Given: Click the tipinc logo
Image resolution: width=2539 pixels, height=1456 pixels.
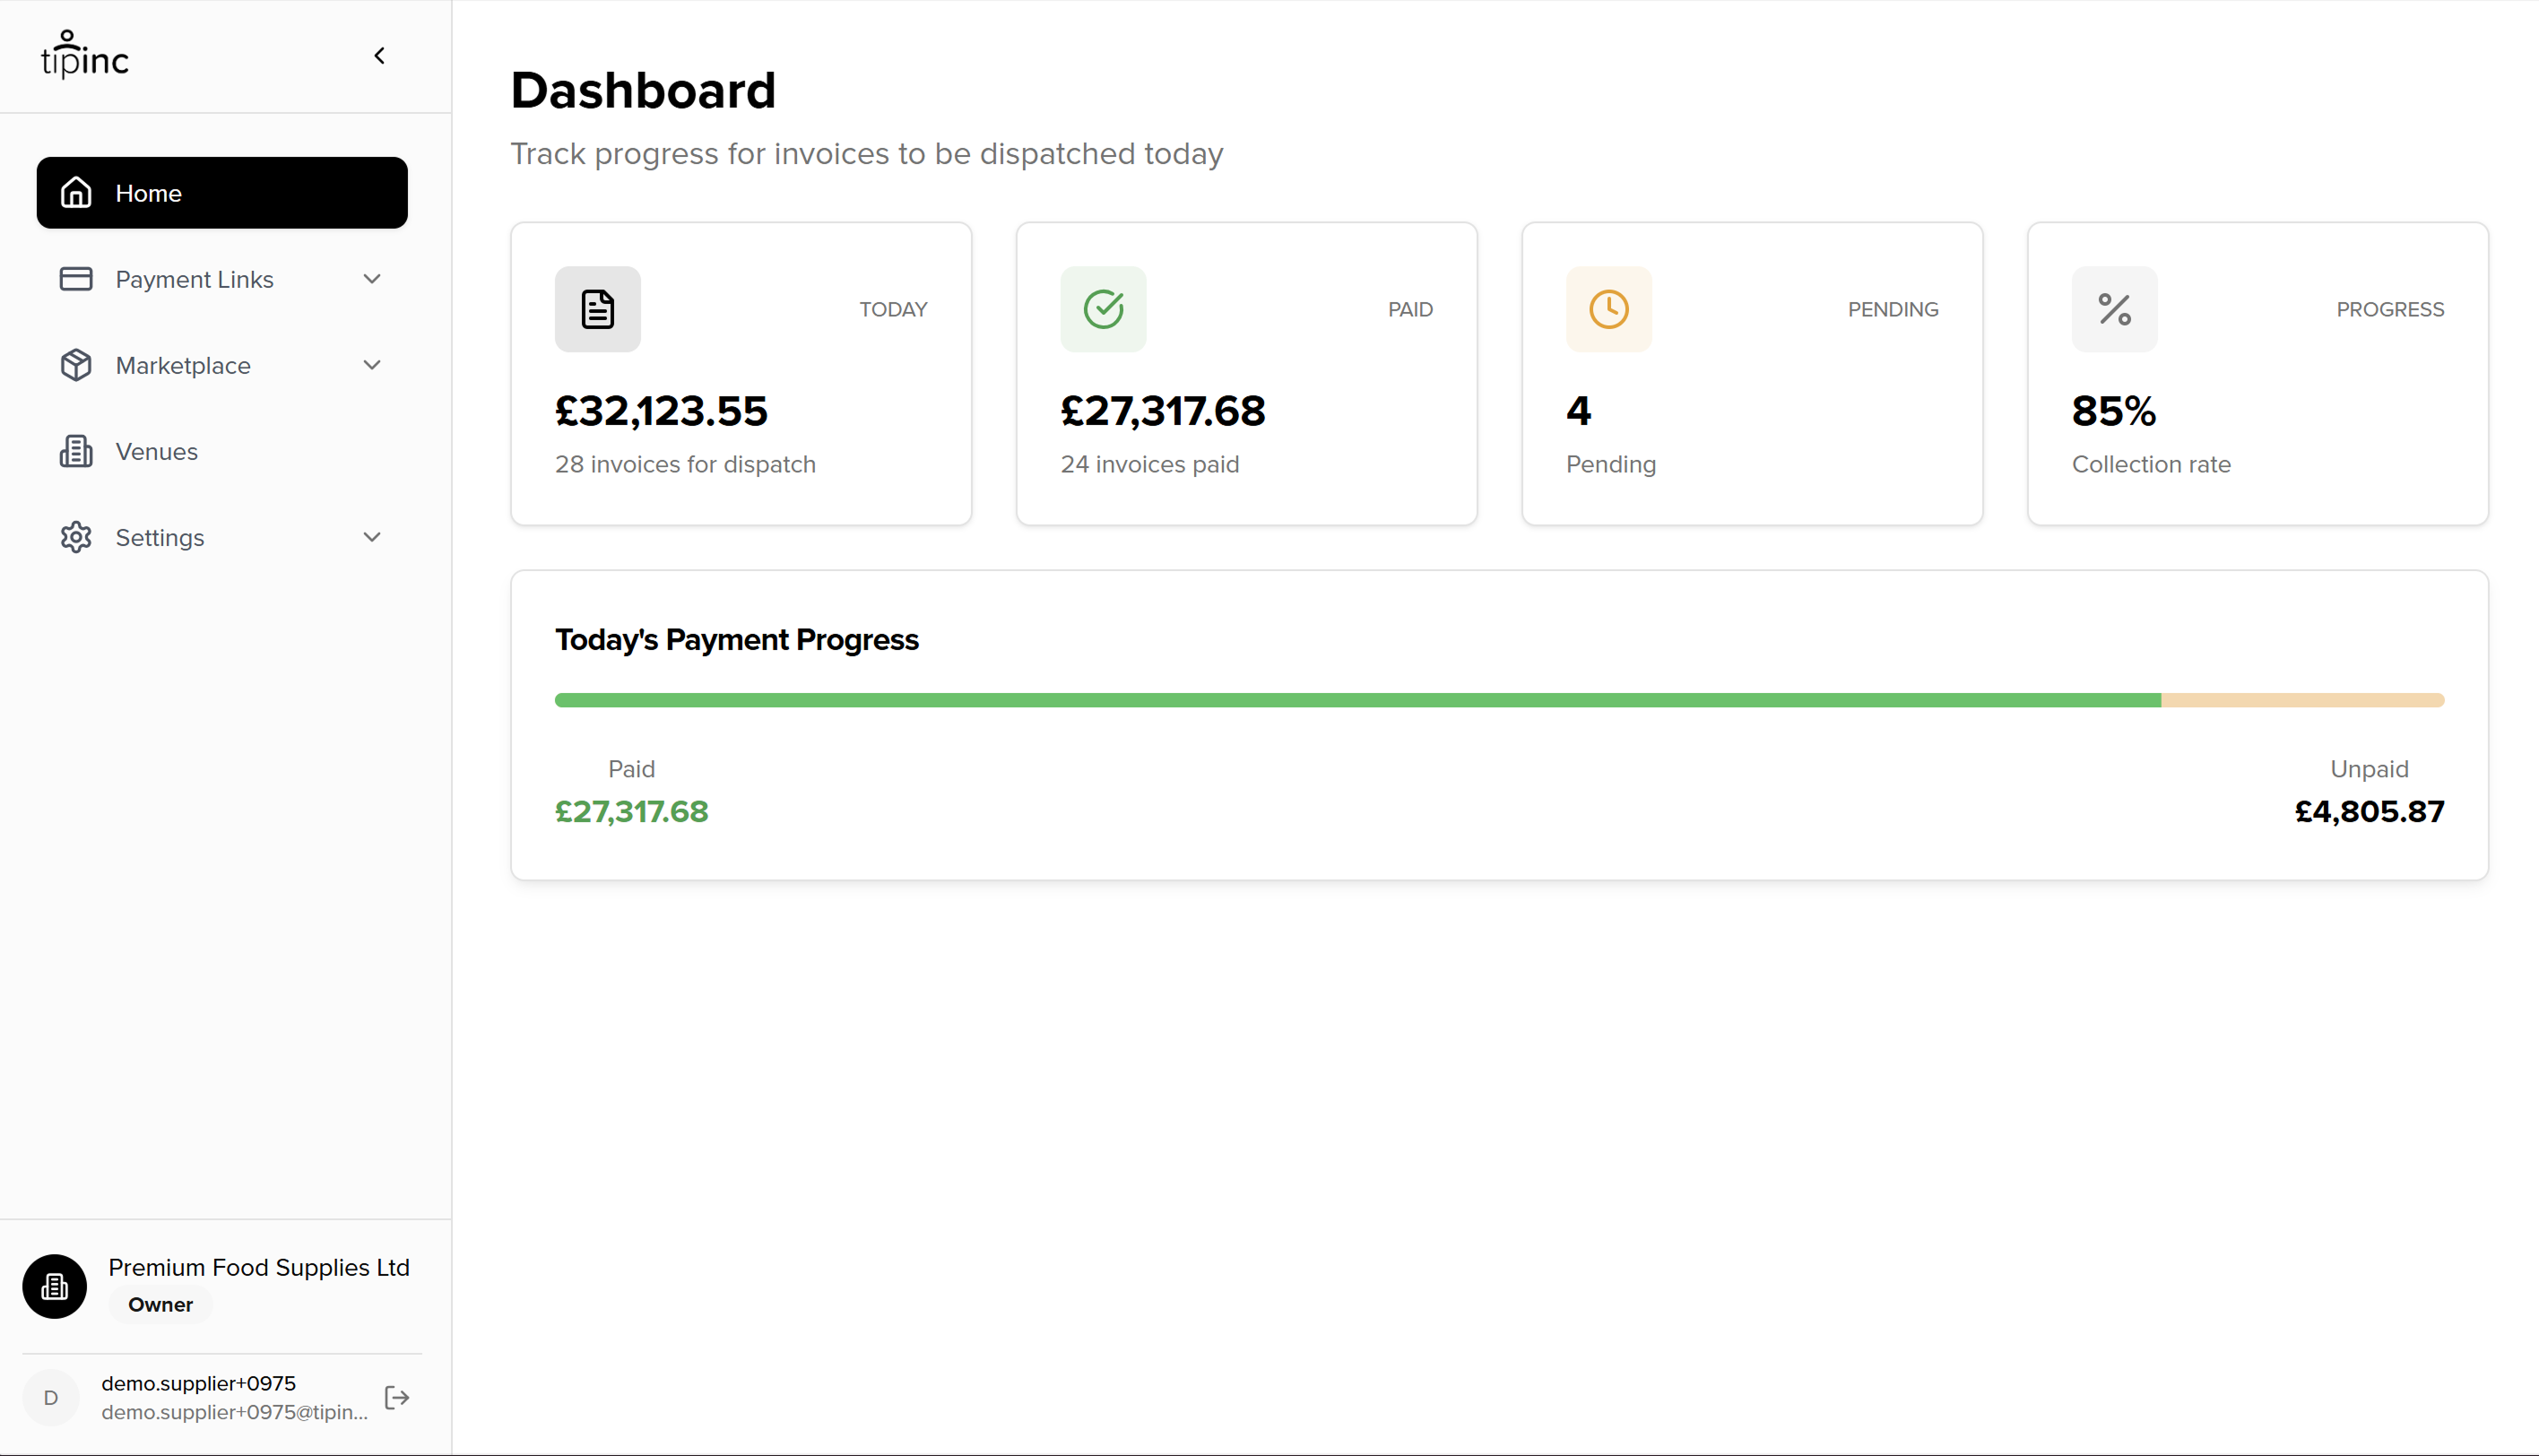Looking at the screenshot, I should pos(85,56).
